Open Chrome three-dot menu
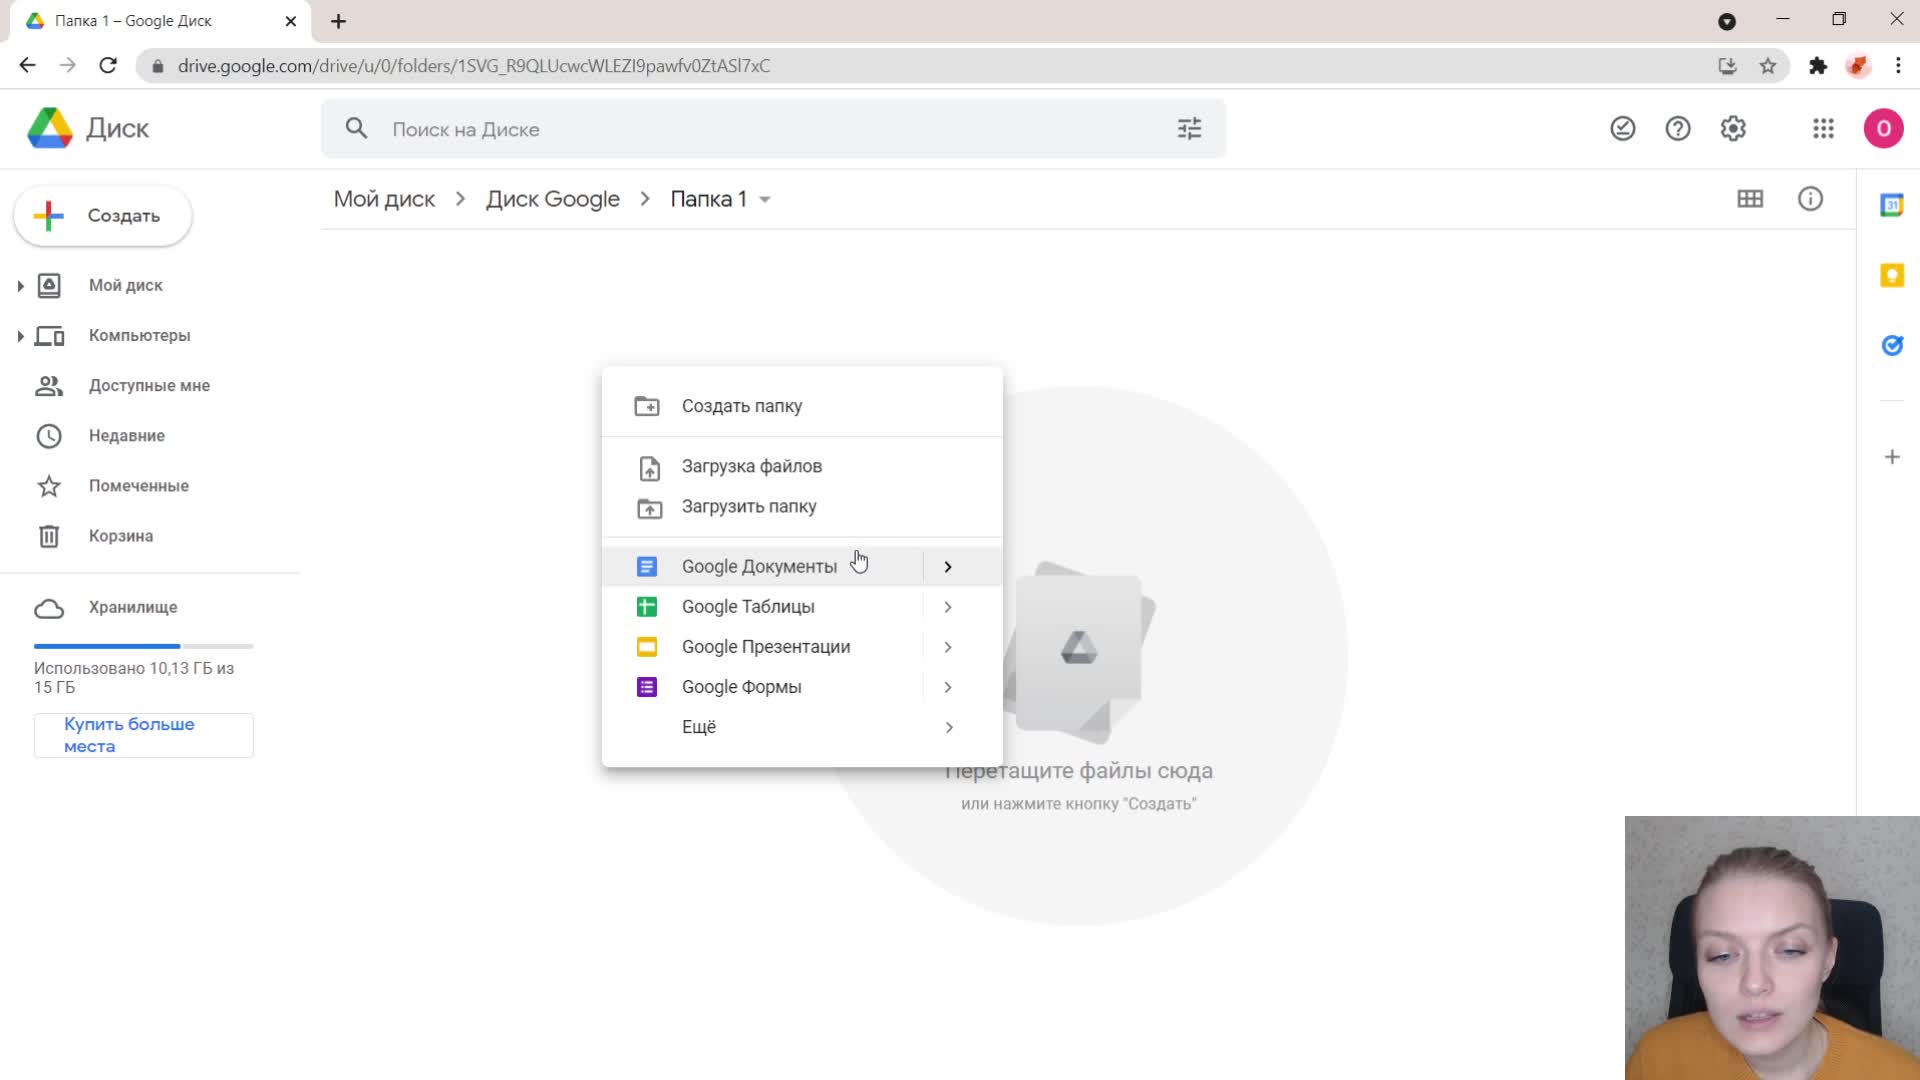1920x1080 pixels. tap(1898, 66)
